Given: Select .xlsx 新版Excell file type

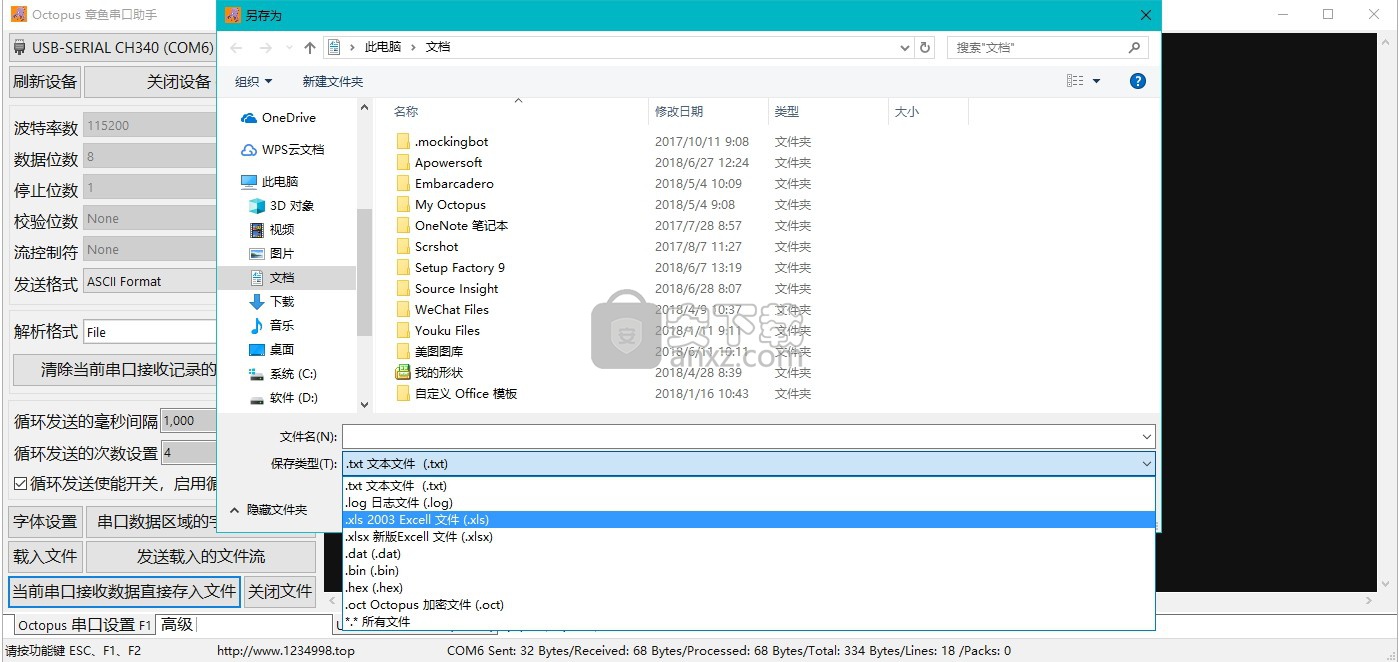Looking at the screenshot, I should click(x=749, y=537).
